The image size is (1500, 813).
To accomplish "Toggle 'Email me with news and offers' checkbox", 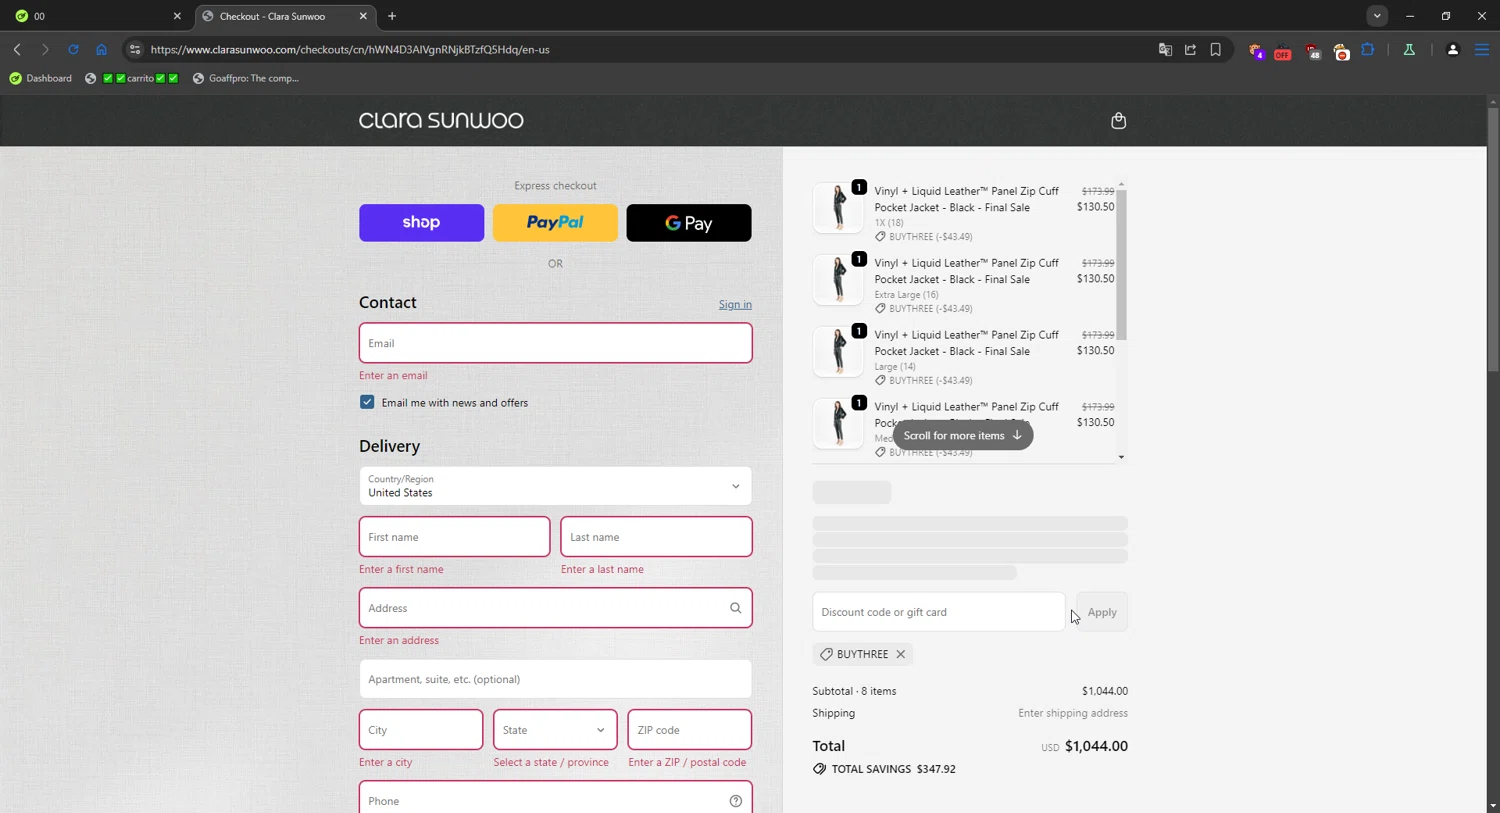I will [367, 402].
